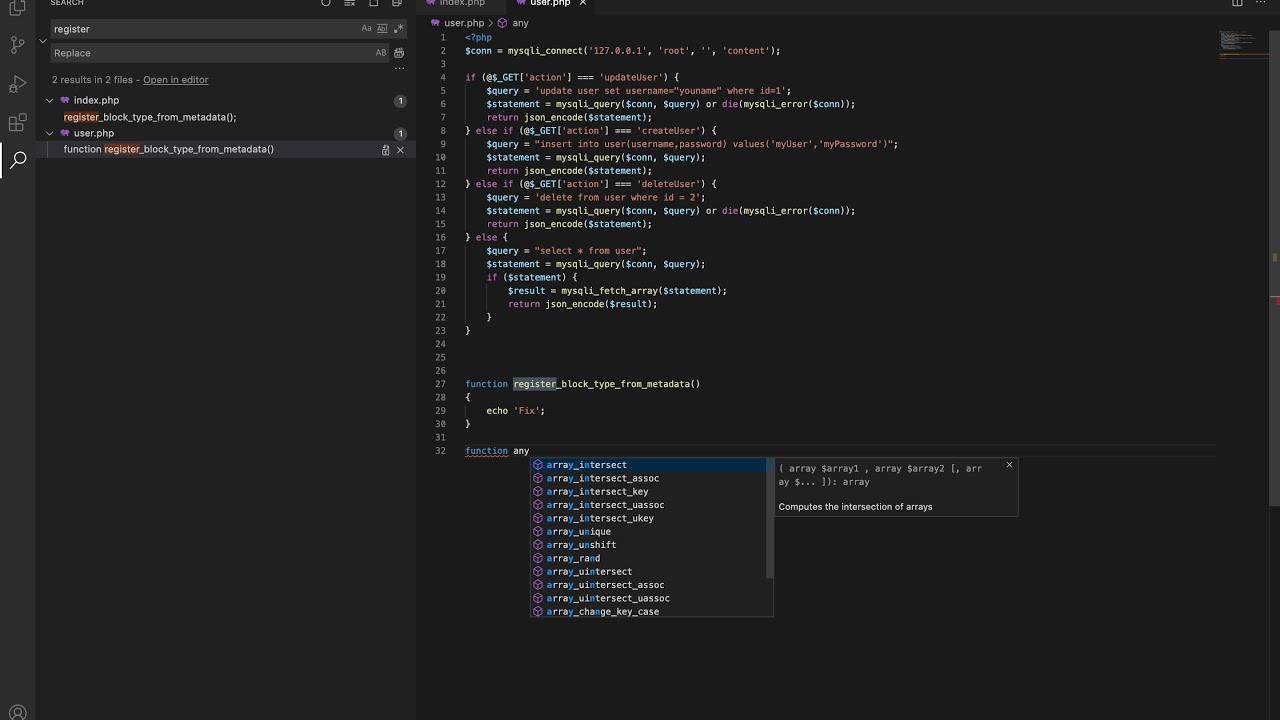Click 'echo 'Fix';' on line 29

pyautogui.click(x=516, y=411)
